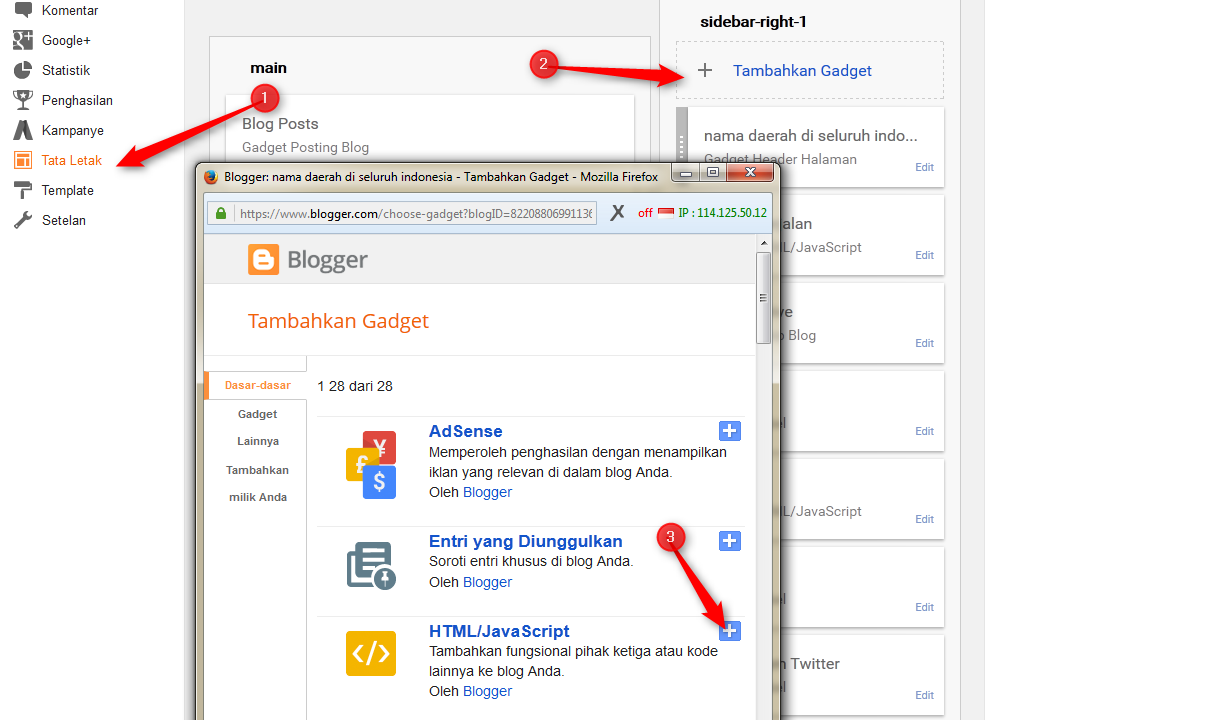This screenshot has width=1207, height=720.
Task: Click the green padlock in the popup address bar
Action: click(222, 213)
